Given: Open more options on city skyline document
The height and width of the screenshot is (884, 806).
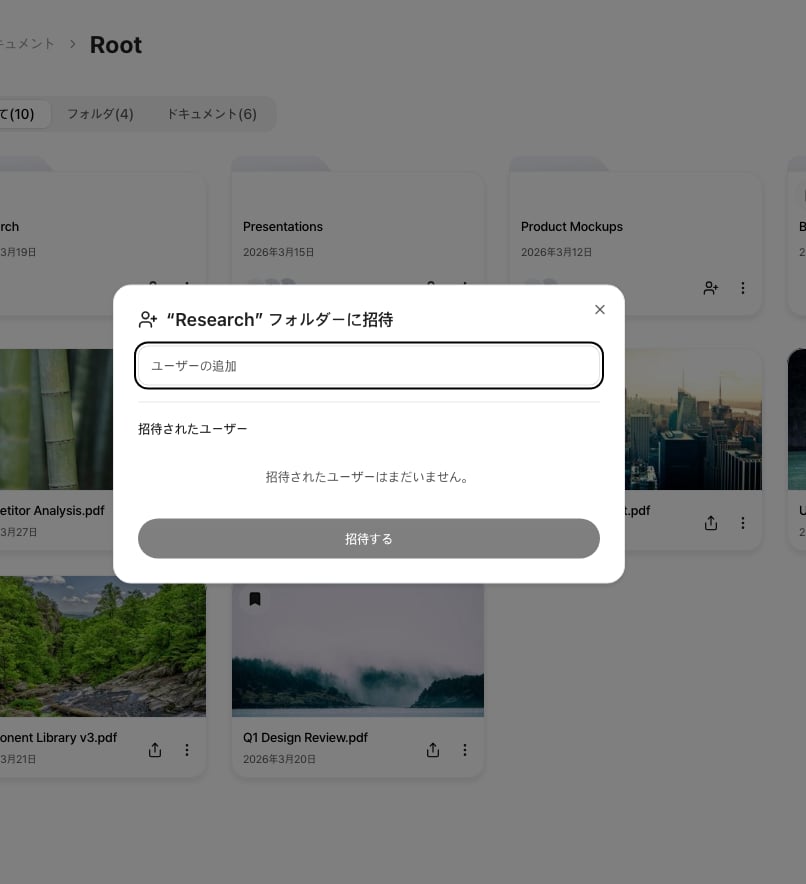Looking at the screenshot, I should point(743,523).
